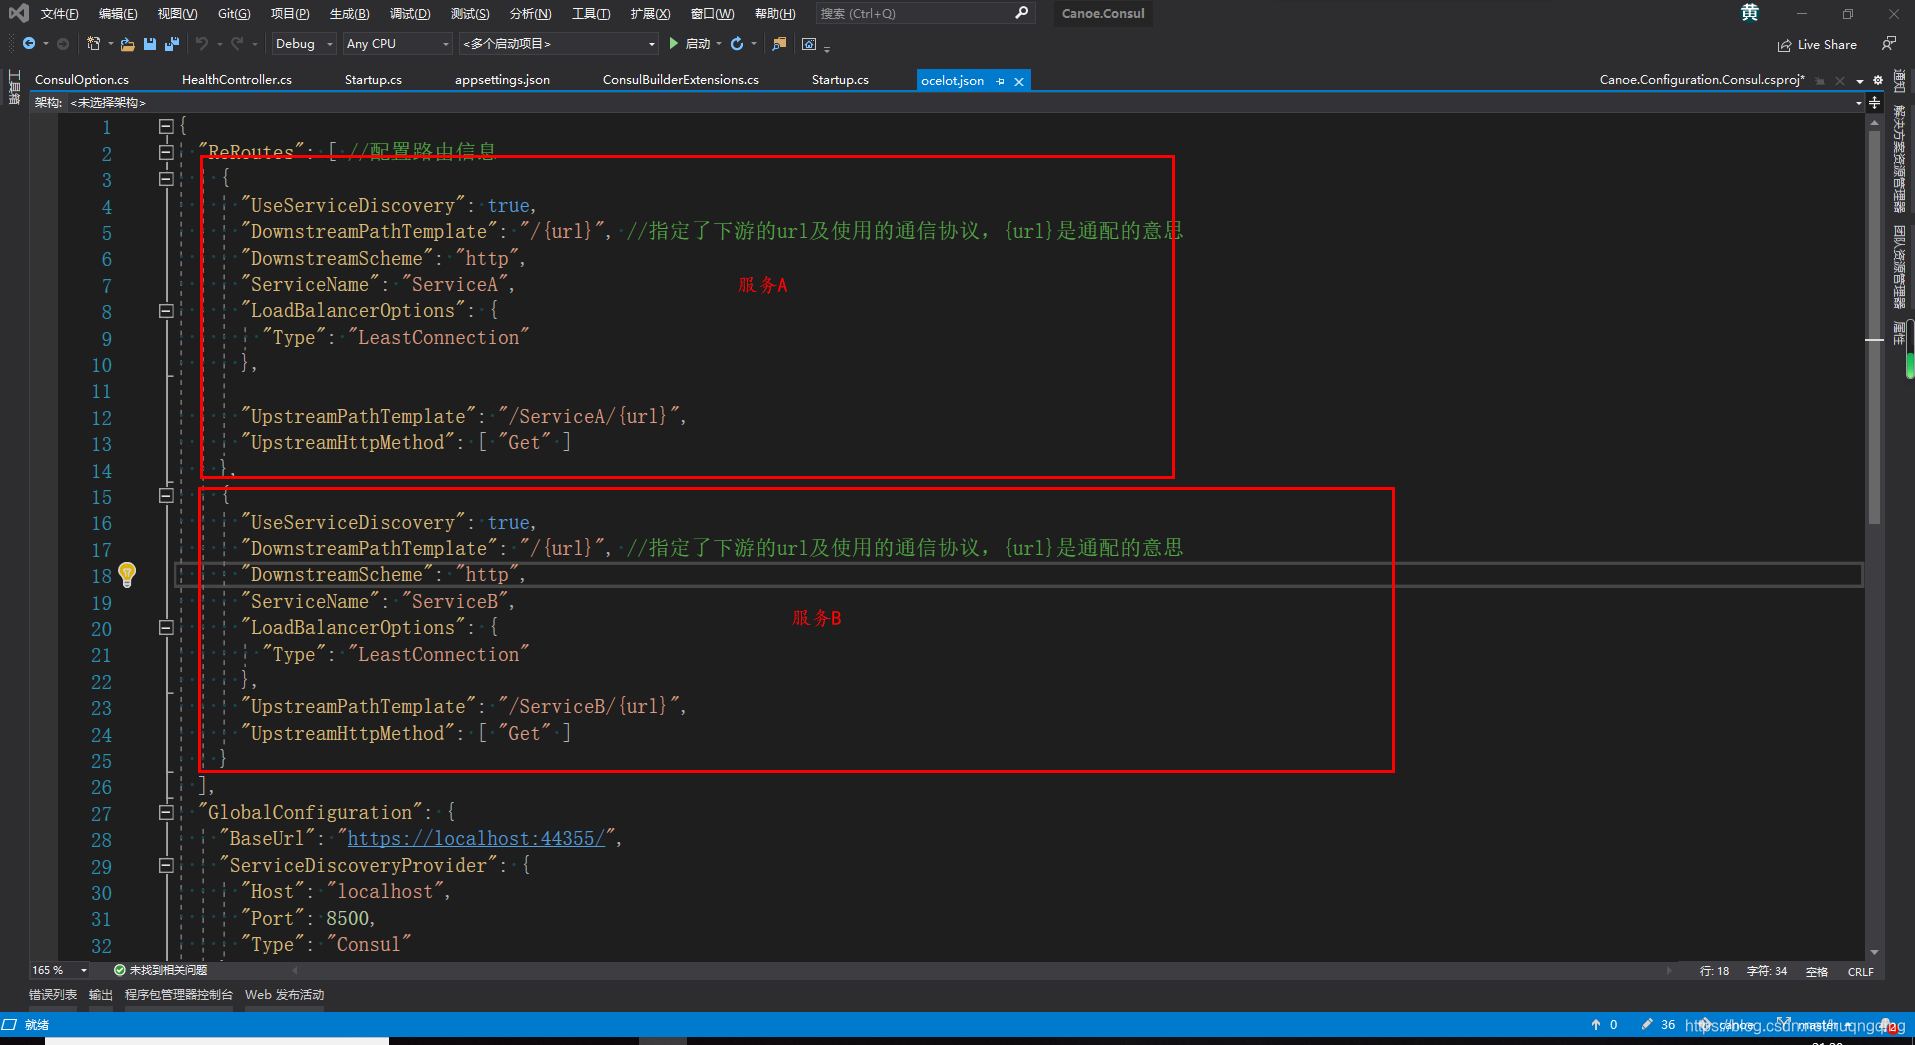Image resolution: width=1915 pixels, height=1045 pixels.
Task: Click the vertical scrollbar of the editor
Action: [1875, 535]
